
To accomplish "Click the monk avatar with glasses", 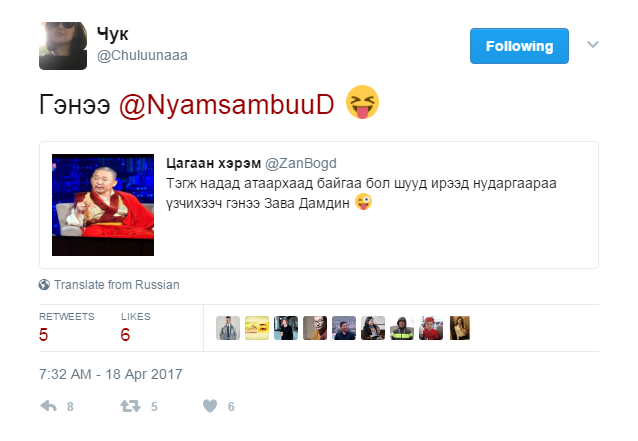I will [x=315, y=328].
